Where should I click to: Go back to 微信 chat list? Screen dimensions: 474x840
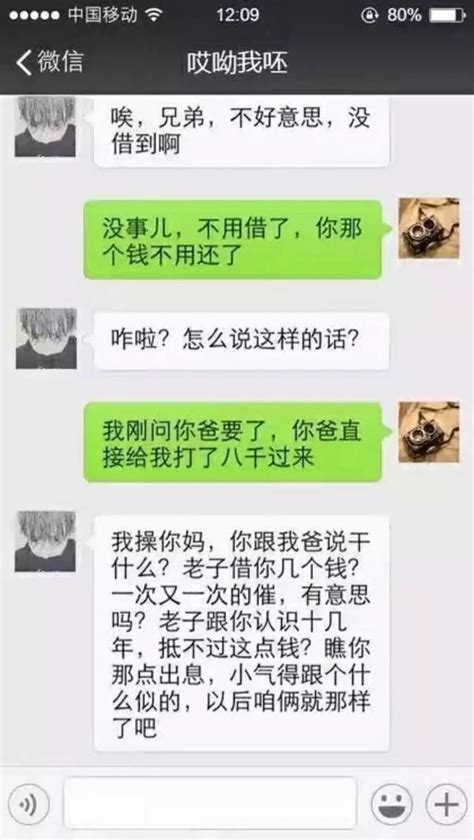click(49, 62)
